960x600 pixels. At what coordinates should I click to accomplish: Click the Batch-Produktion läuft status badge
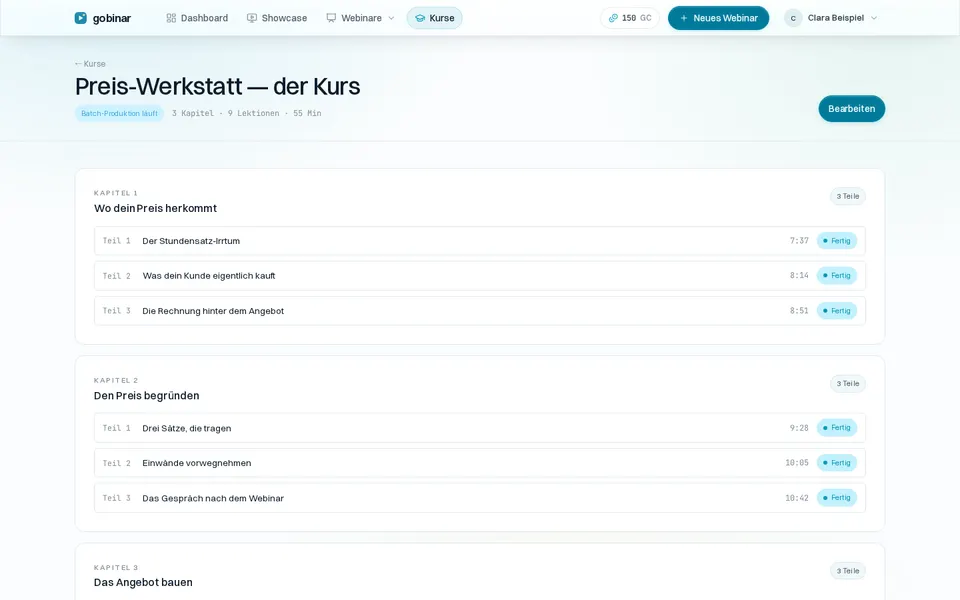[119, 113]
